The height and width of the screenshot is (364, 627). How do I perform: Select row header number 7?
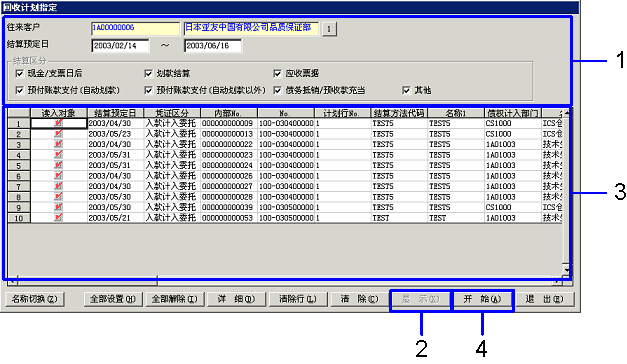tap(19, 186)
